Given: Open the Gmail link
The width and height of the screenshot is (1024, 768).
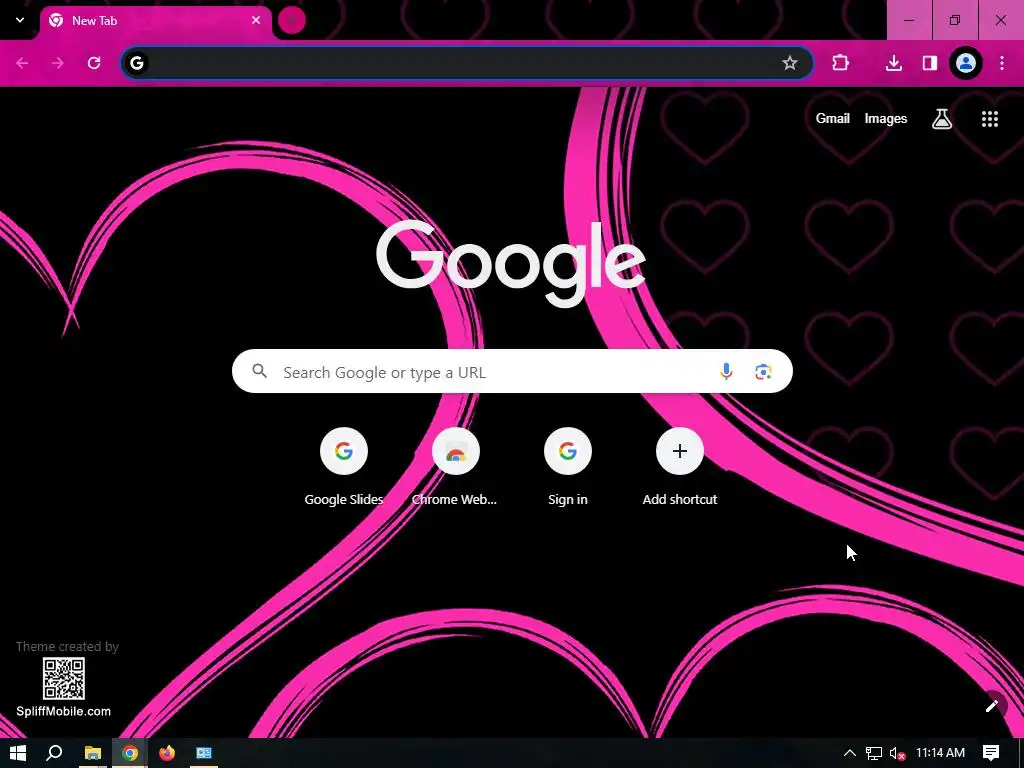Looking at the screenshot, I should (x=833, y=118).
